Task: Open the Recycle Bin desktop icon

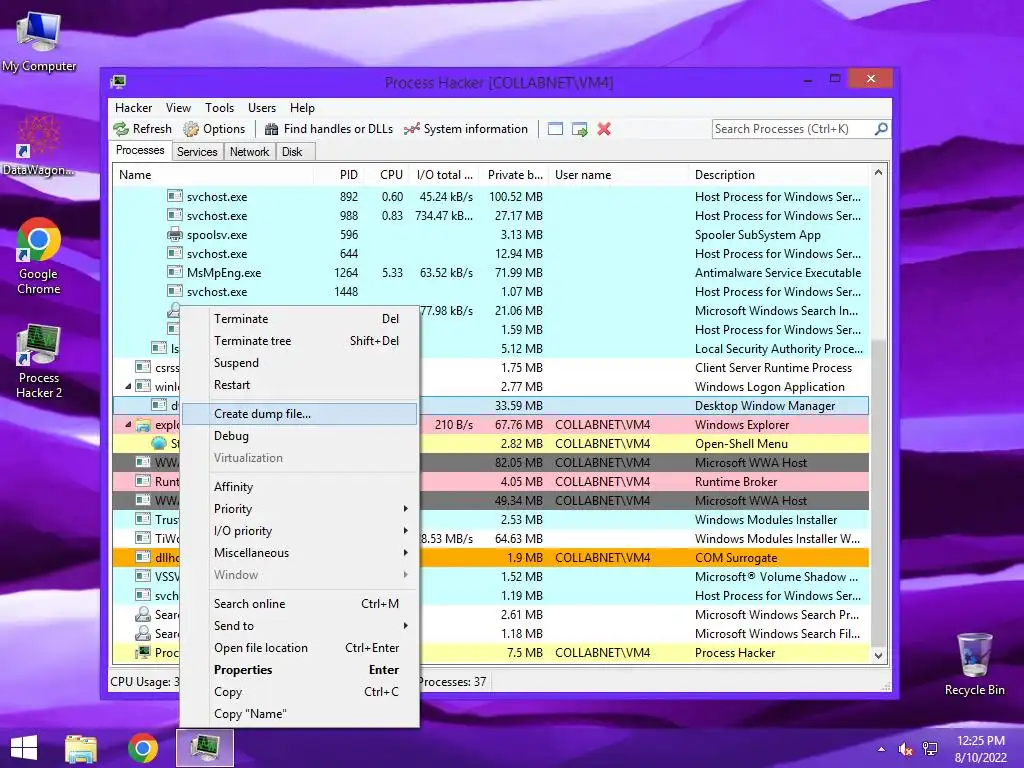Action: click(974, 664)
